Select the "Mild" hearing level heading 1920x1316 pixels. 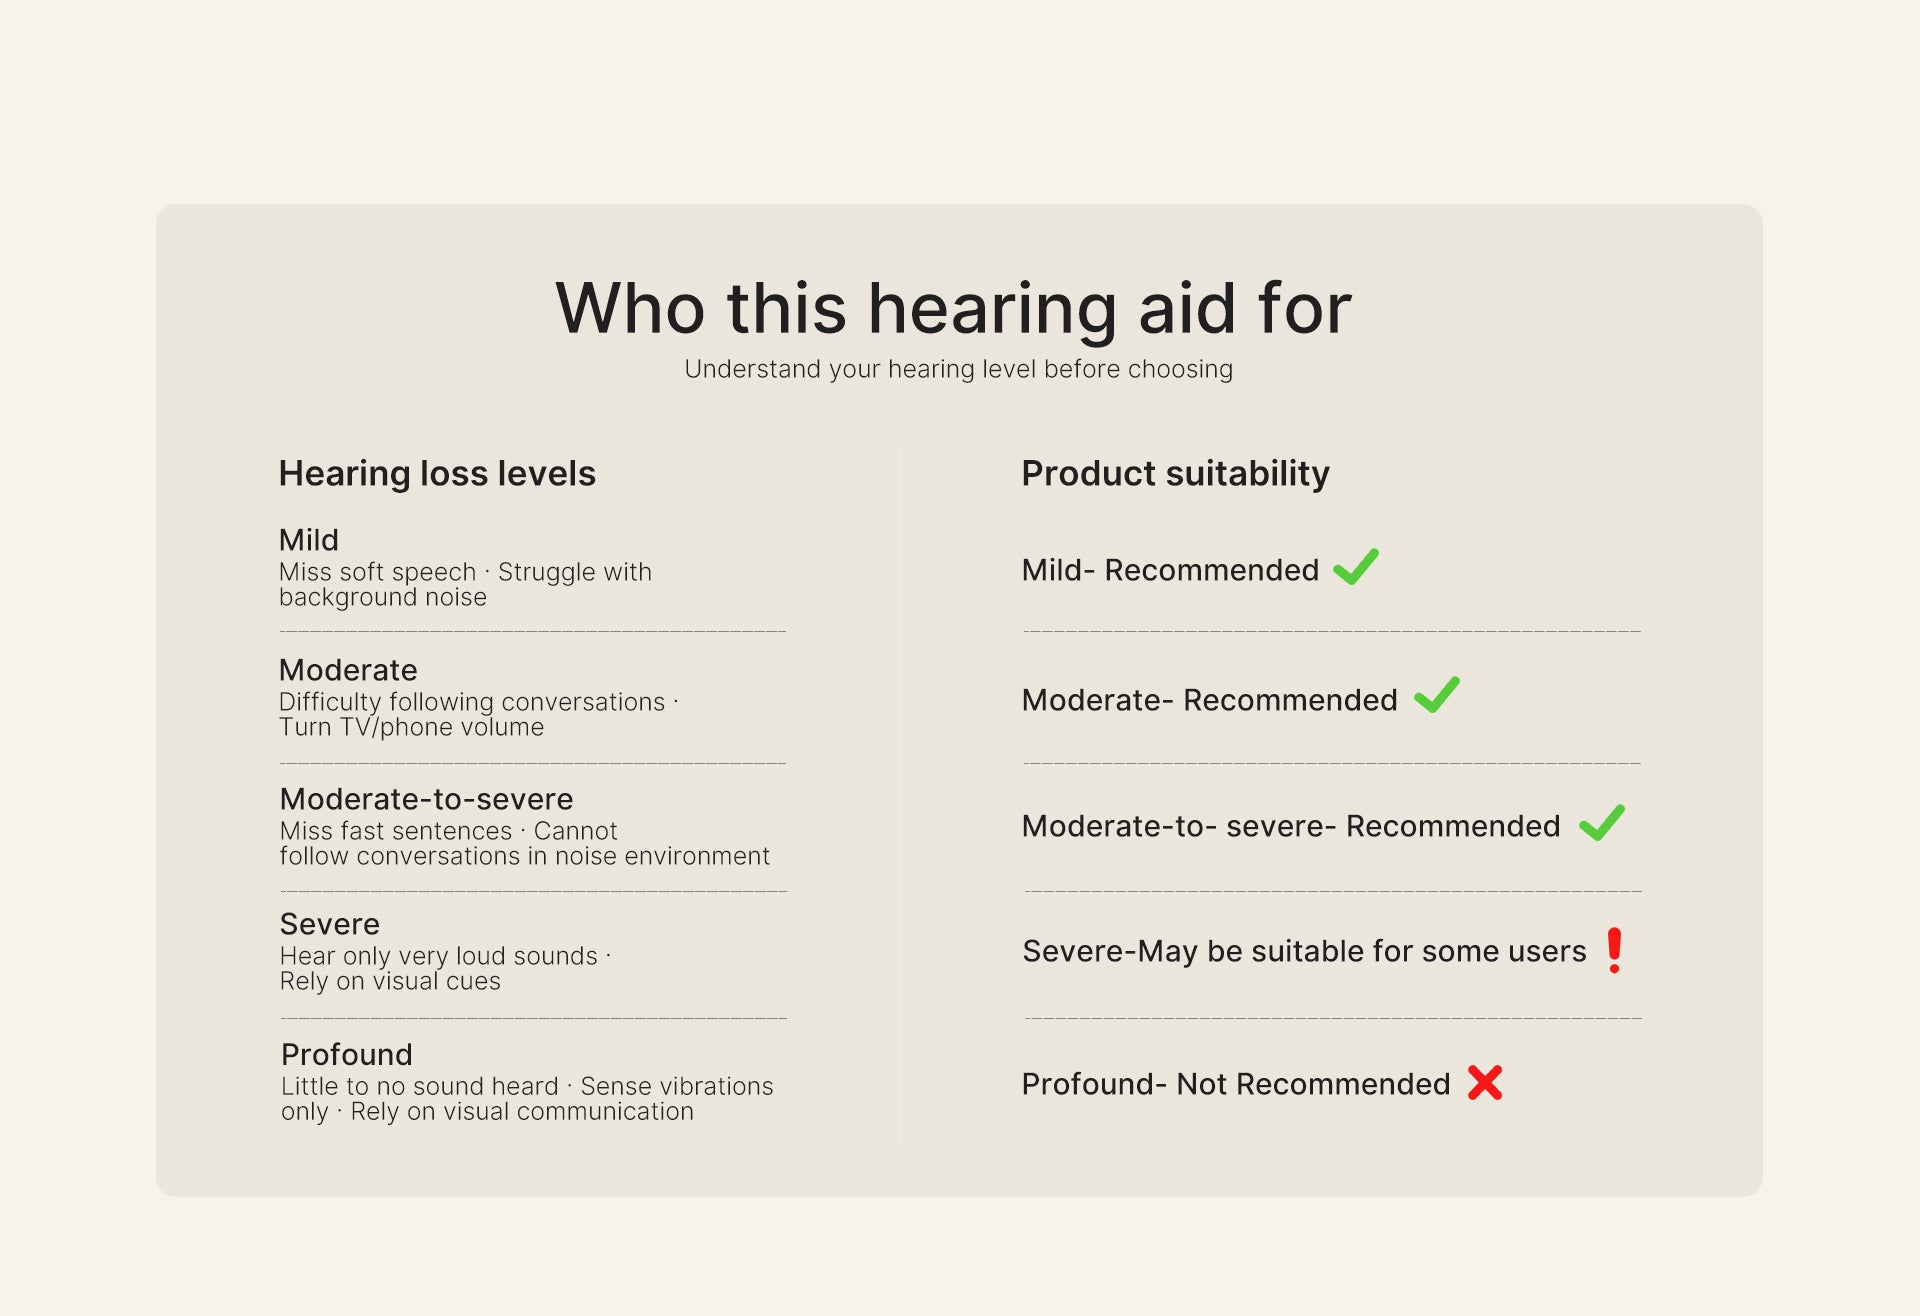pos(309,540)
